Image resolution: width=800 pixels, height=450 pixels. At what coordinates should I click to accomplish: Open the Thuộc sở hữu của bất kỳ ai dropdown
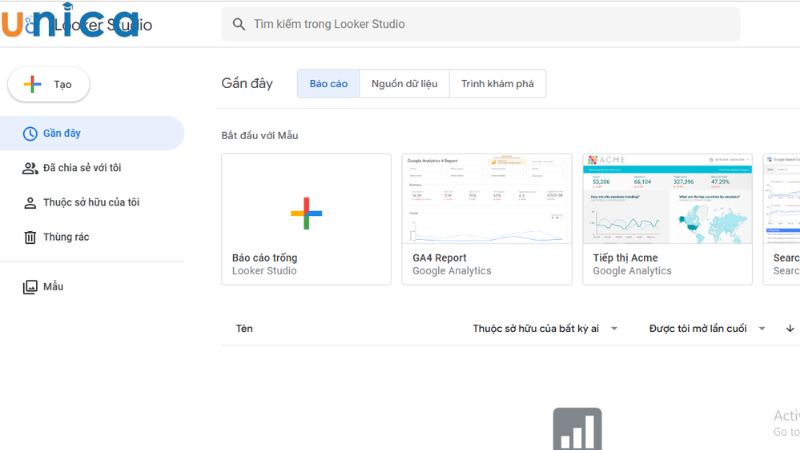pos(545,329)
